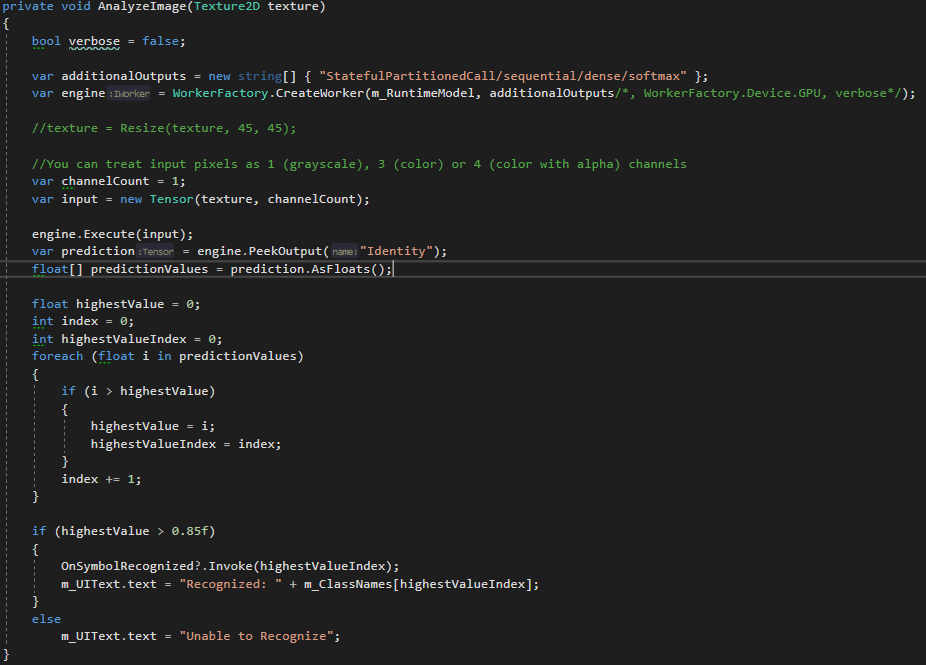Click the int index = 0 declaration
This screenshot has width=926, height=665.
83,321
